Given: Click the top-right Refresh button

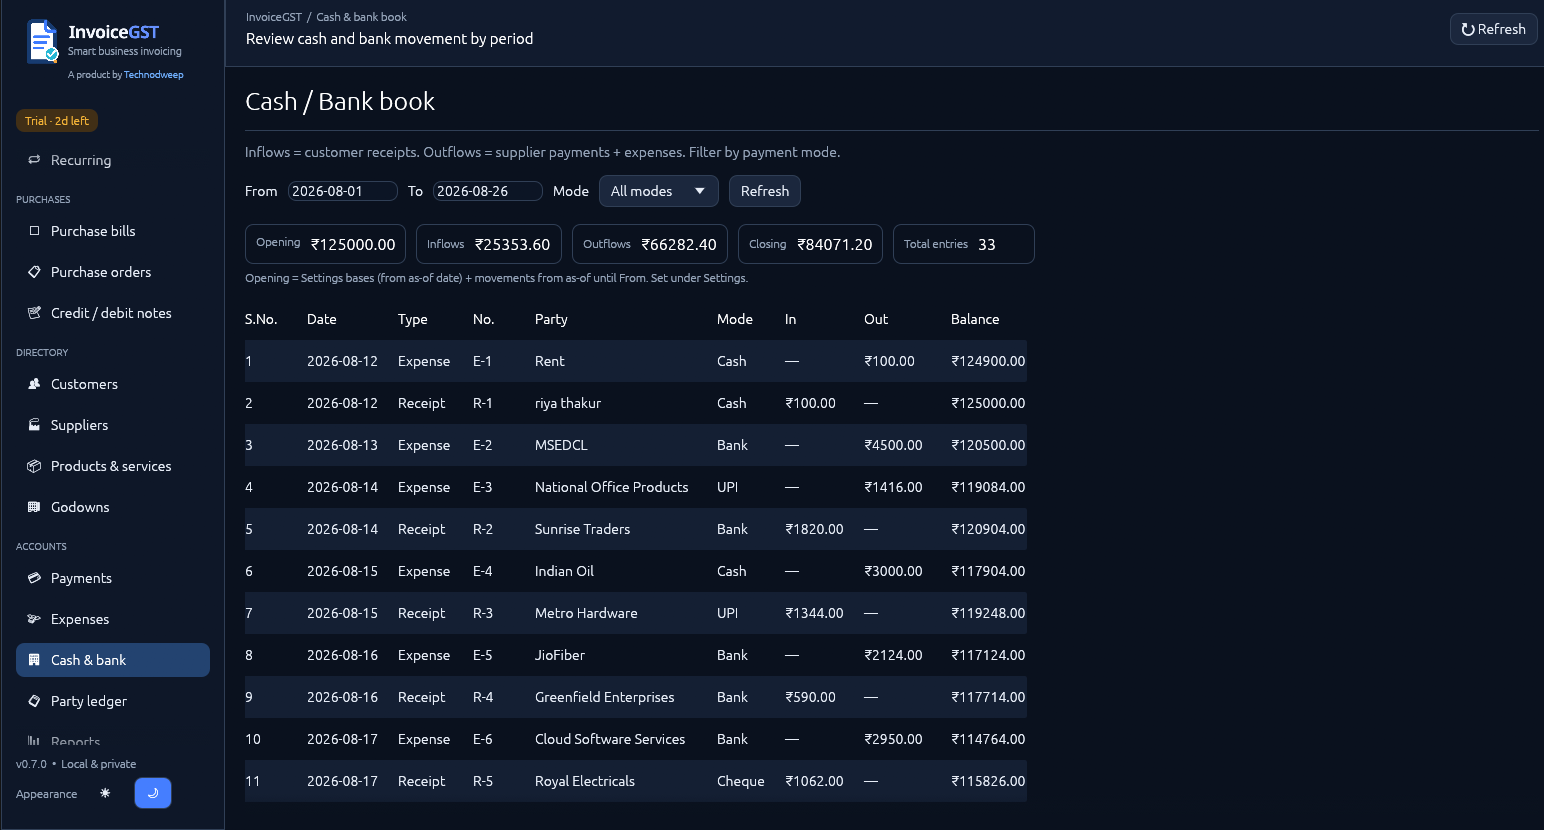Looking at the screenshot, I should click(1493, 29).
